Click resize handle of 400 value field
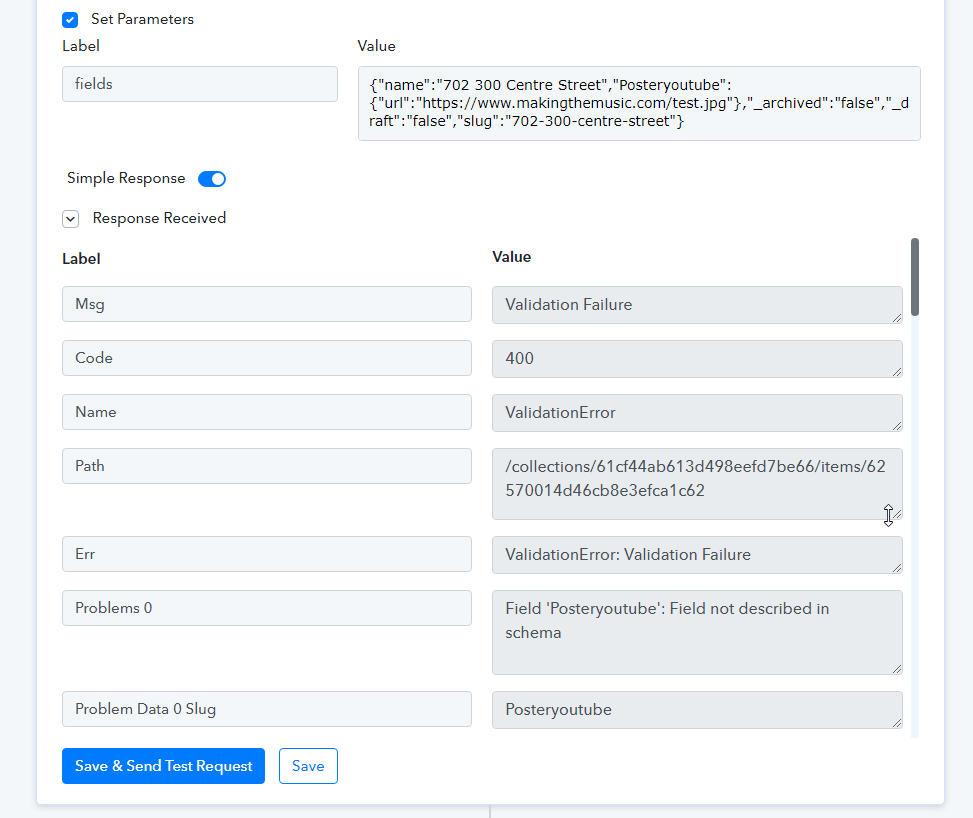973x818 pixels. 897,372
